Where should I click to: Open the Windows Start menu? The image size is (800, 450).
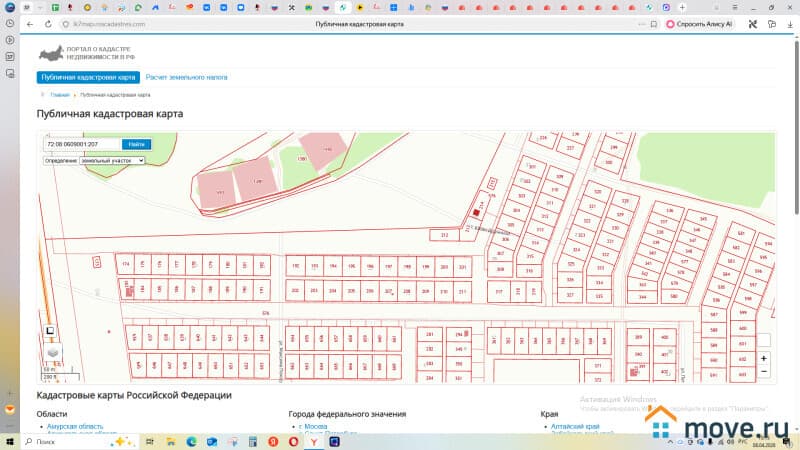coord(11,440)
